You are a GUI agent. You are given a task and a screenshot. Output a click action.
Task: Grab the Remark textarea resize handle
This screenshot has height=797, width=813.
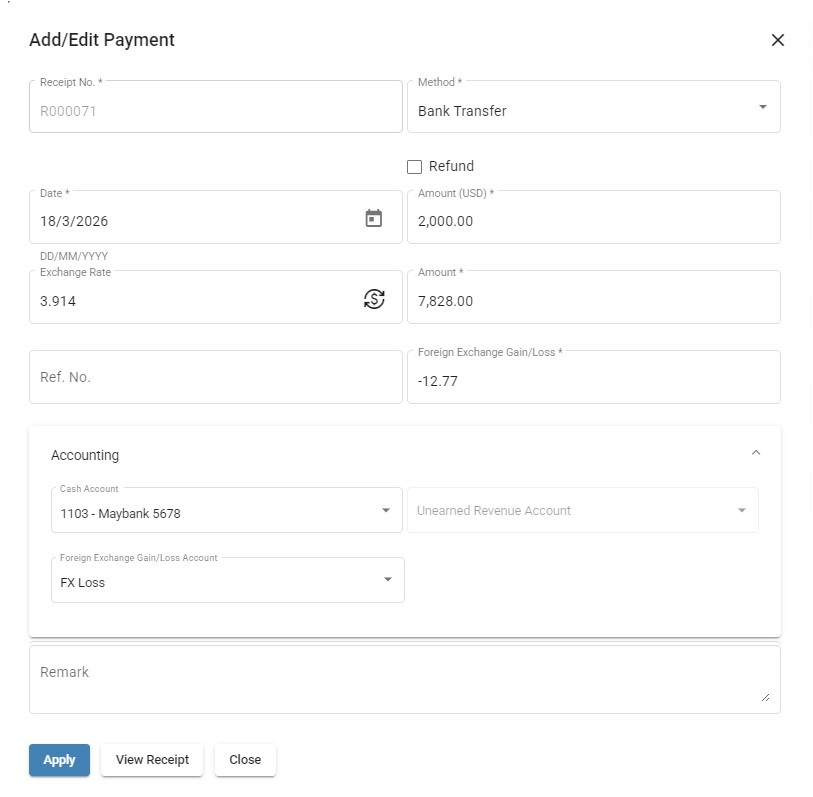point(765,697)
